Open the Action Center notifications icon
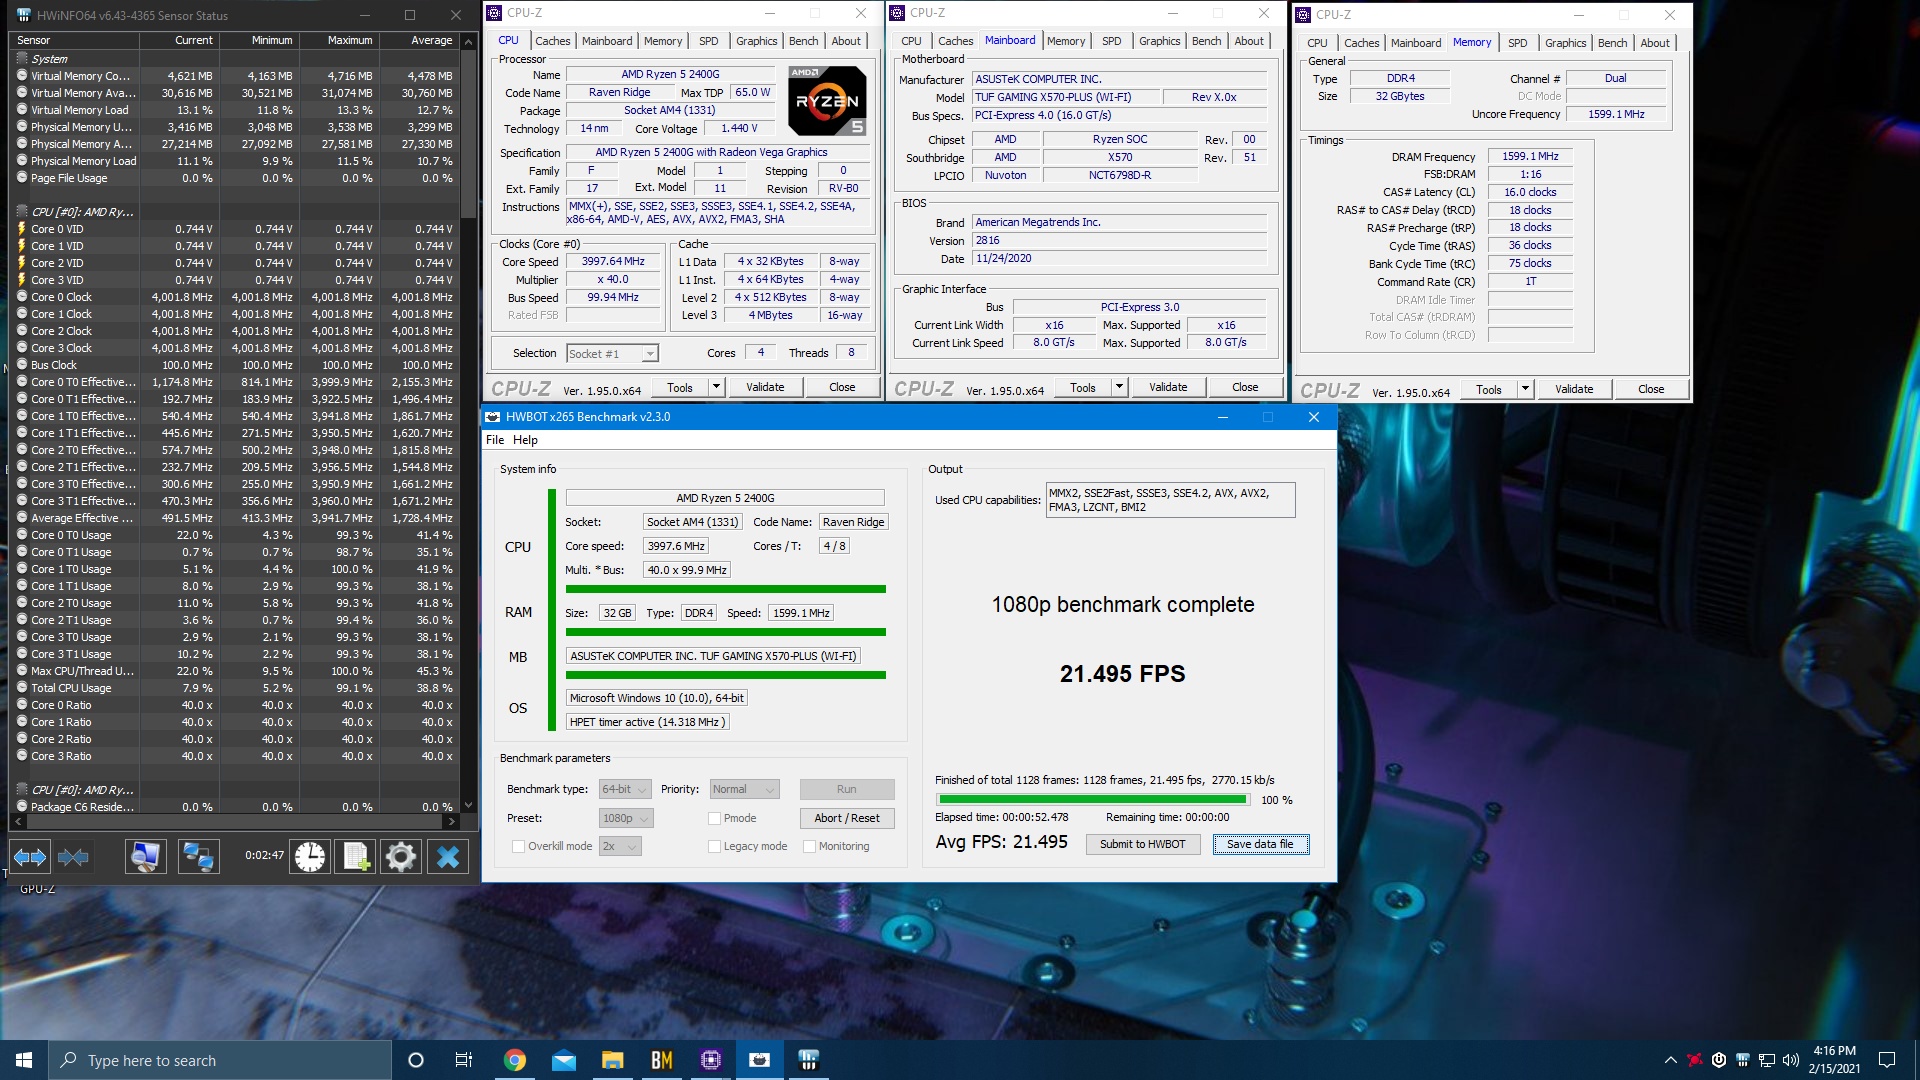The width and height of the screenshot is (1920, 1080). (1887, 1060)
